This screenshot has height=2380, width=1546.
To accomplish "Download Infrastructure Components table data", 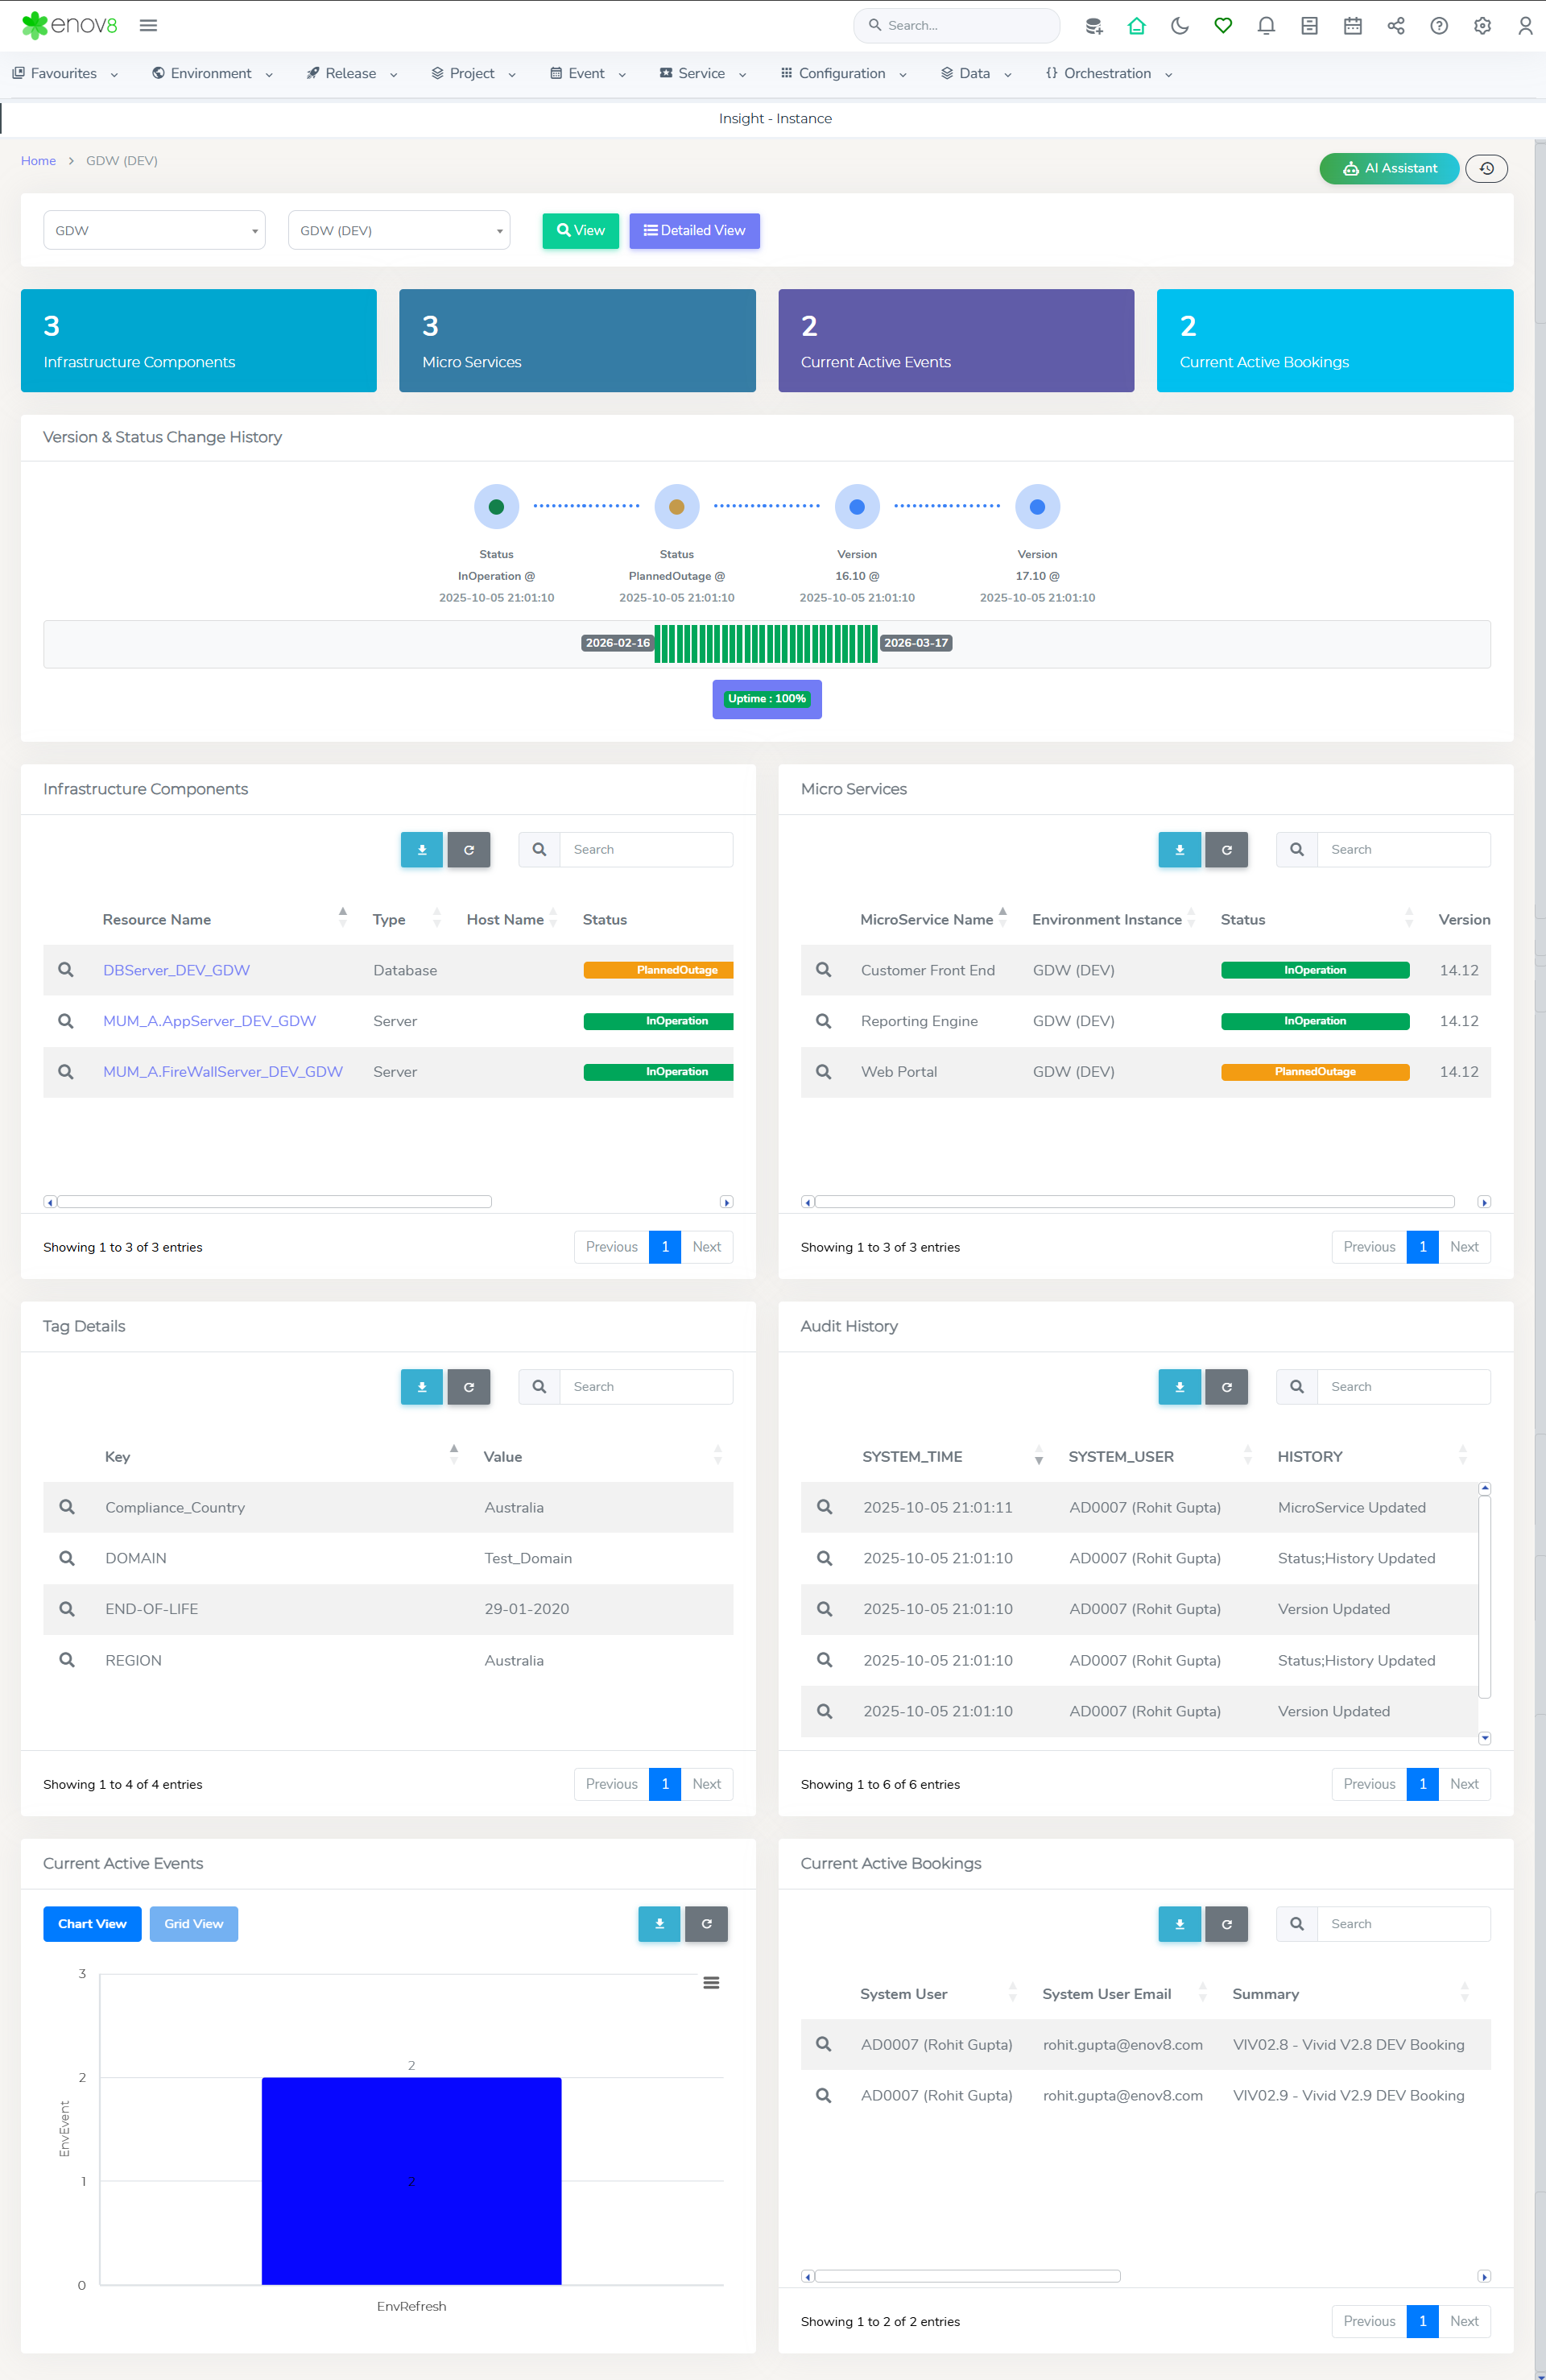I will (421, 849).
